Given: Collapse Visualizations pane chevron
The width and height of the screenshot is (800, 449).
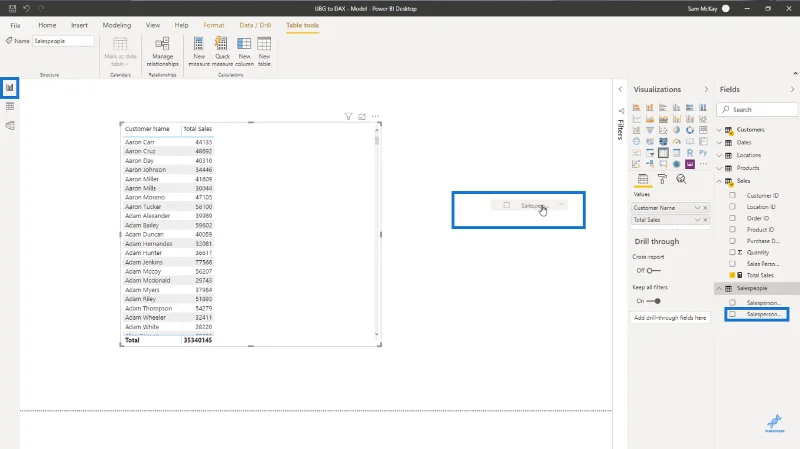Looking at the screenshot, I should (x=706, y=89).
